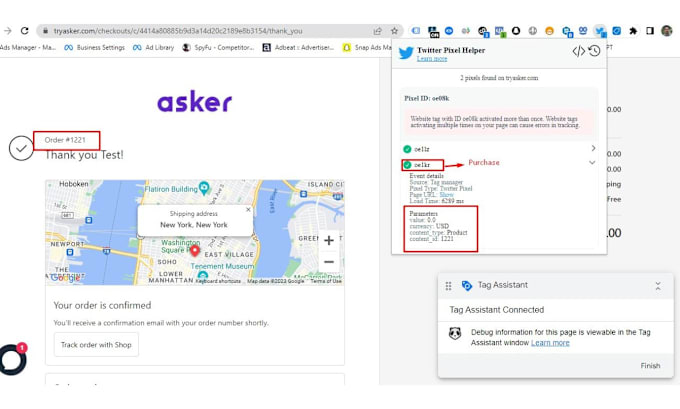Image resolution: width=680 pixels, height=409 pixels.
Task: Click the address bar URL
Action: 178,31
